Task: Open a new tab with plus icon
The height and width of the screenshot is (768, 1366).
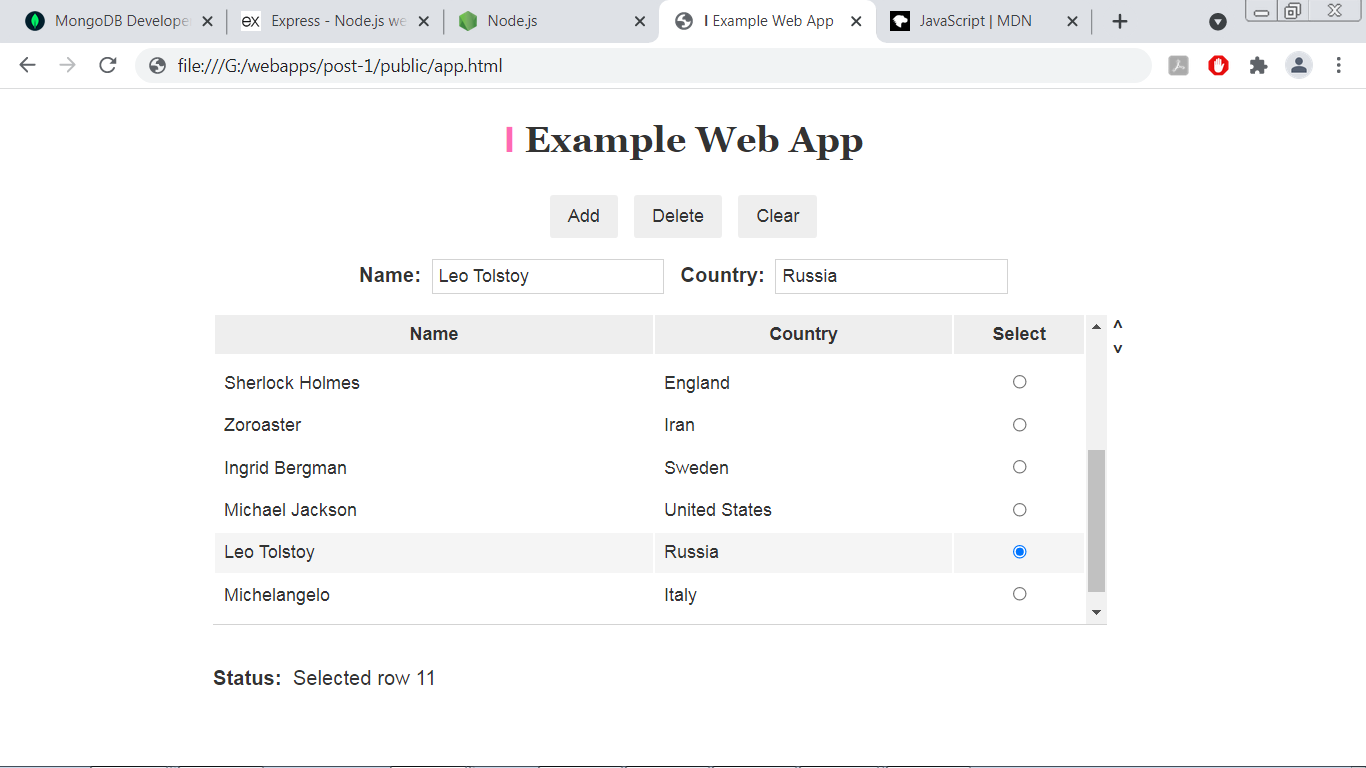Action: pos(1120,21)
